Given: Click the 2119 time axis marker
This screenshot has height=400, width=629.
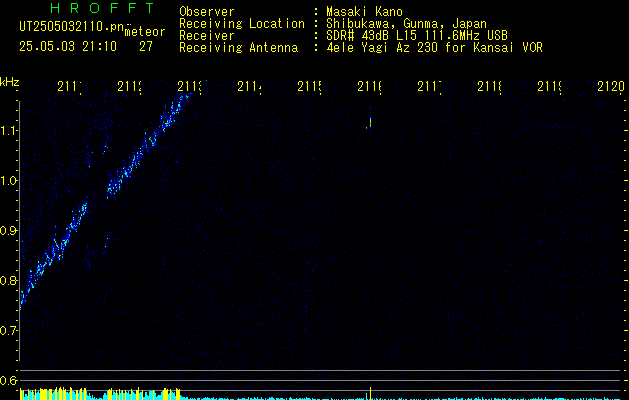Looking at the screenshot, I should click(x=550, y=87).
